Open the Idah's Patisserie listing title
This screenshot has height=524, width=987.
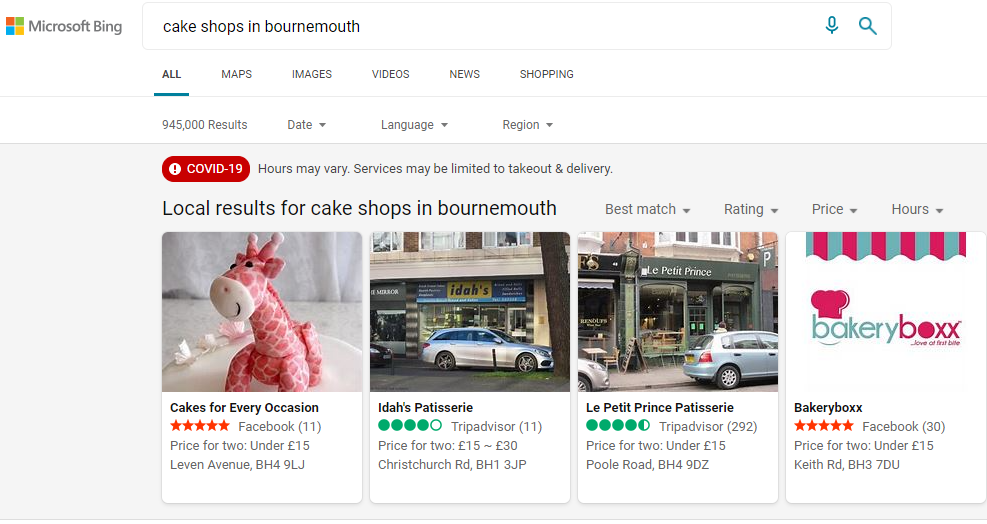(426, 407)
